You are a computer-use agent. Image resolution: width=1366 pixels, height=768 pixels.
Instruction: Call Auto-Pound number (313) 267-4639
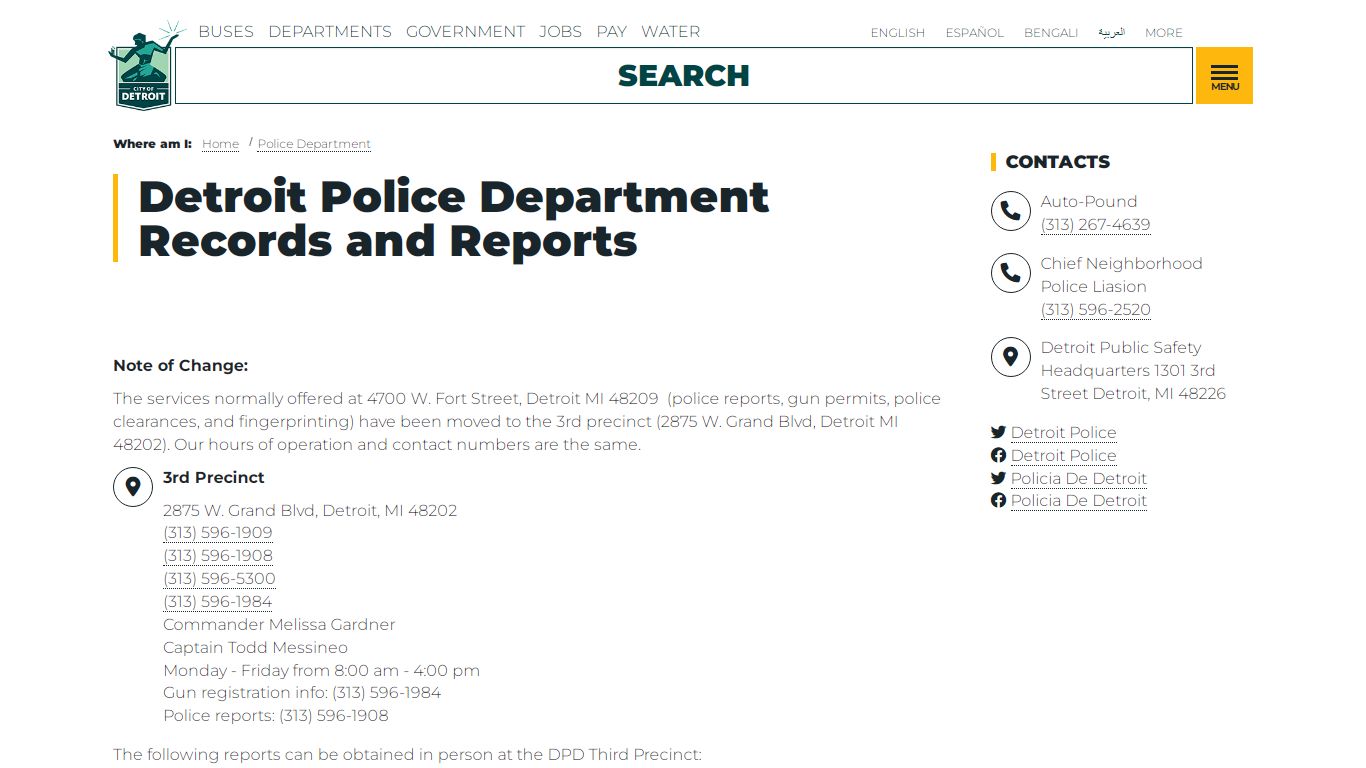[1095, 225]
